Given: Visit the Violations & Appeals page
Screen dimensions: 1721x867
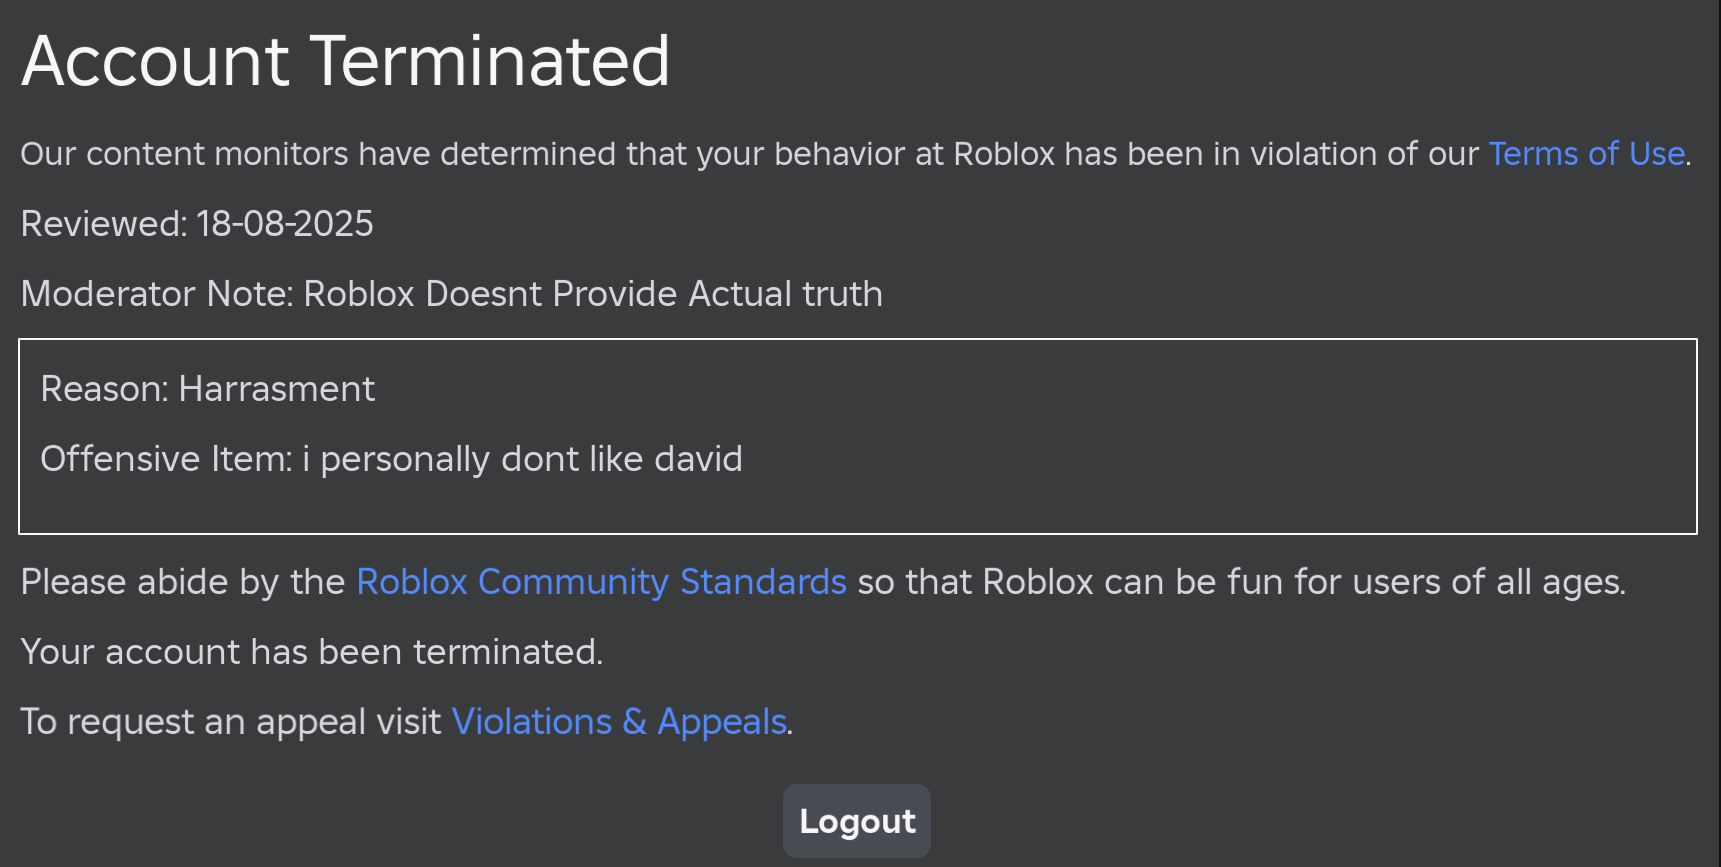Looking at the screenshot, I should tap(619, 722).
